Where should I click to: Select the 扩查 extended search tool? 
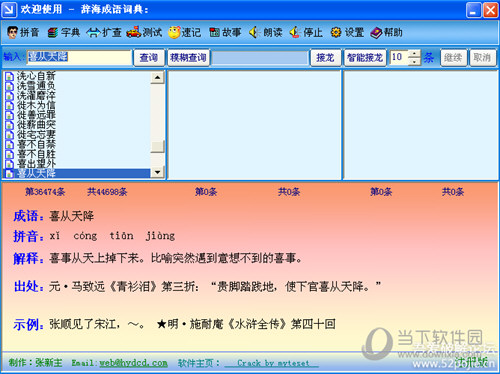pos(104,32)
